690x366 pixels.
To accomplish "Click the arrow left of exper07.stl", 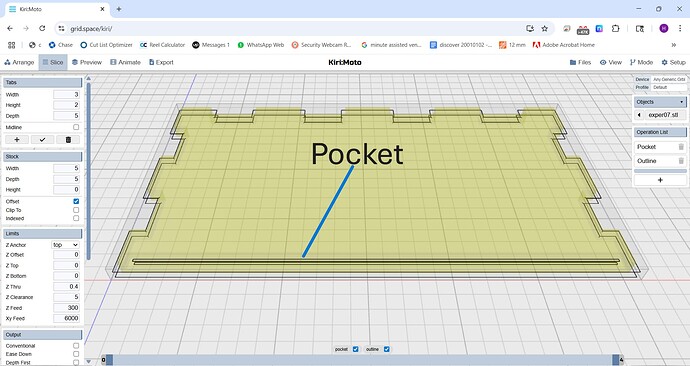I will 639,115.
